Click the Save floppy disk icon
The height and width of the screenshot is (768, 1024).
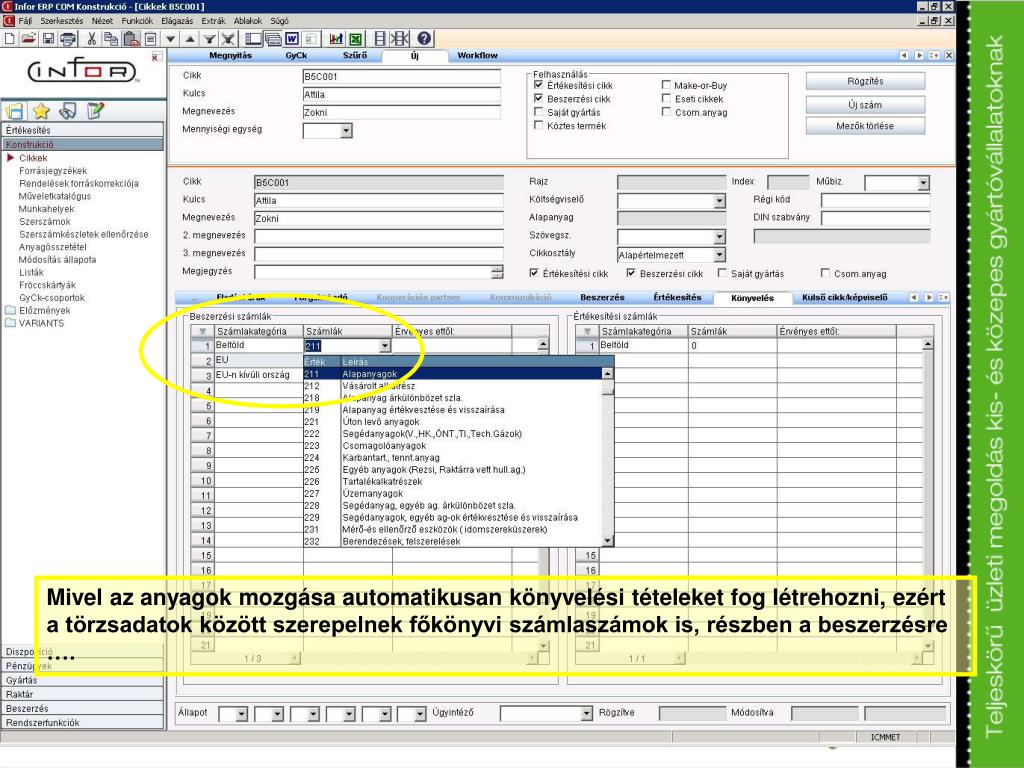click(x=48, y=39)
